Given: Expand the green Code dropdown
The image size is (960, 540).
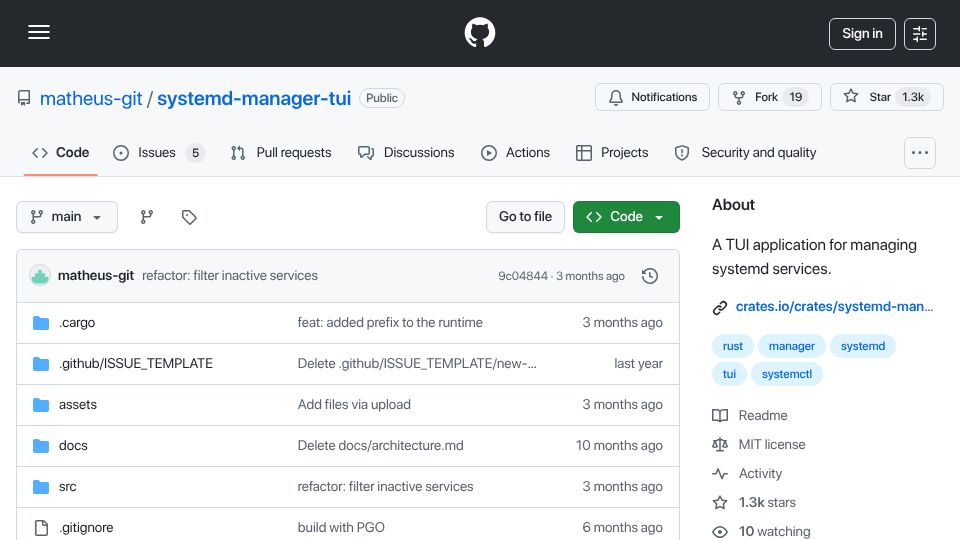Looking at the screenshot, I should coord(626,217).
